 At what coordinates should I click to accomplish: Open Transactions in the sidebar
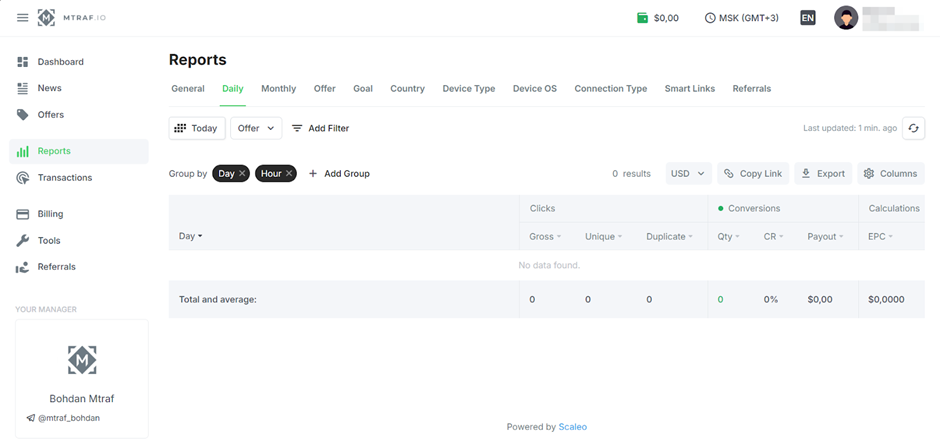64,178
